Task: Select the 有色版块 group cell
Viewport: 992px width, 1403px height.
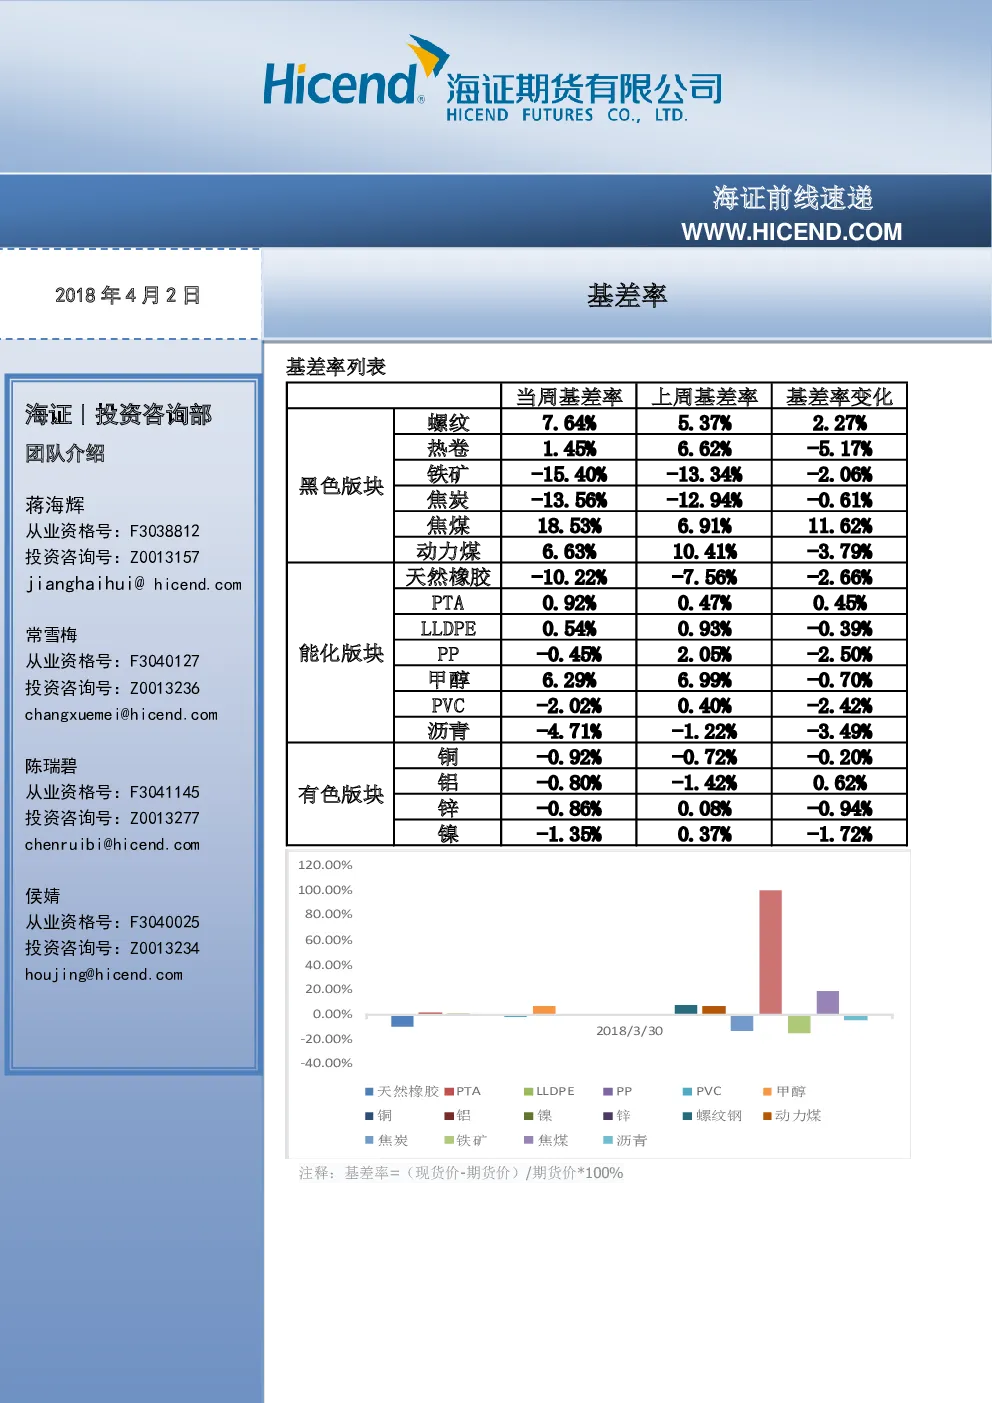Action: [x=341, y=795]
